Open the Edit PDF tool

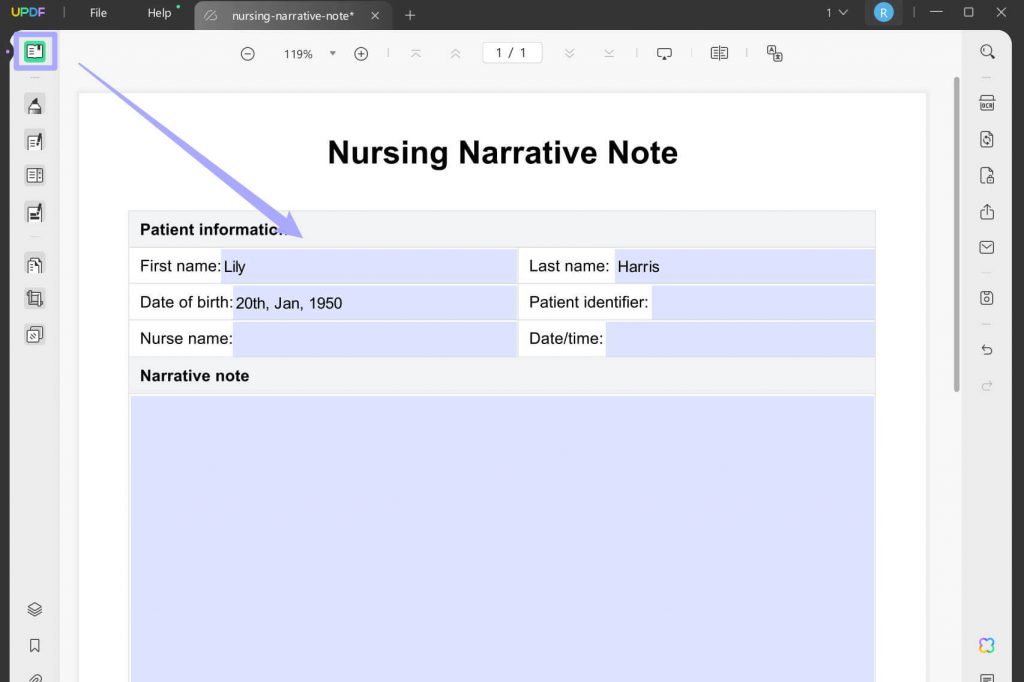pos(35,141)
